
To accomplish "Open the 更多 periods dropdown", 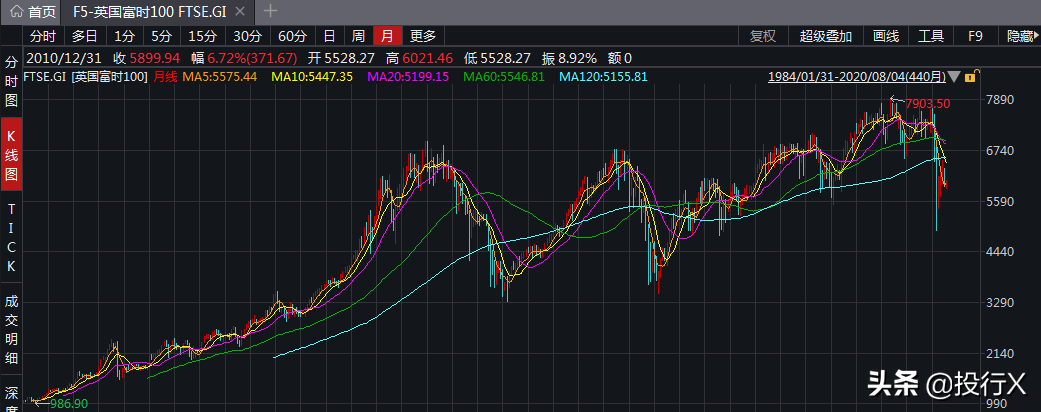I will coord(423,36).
